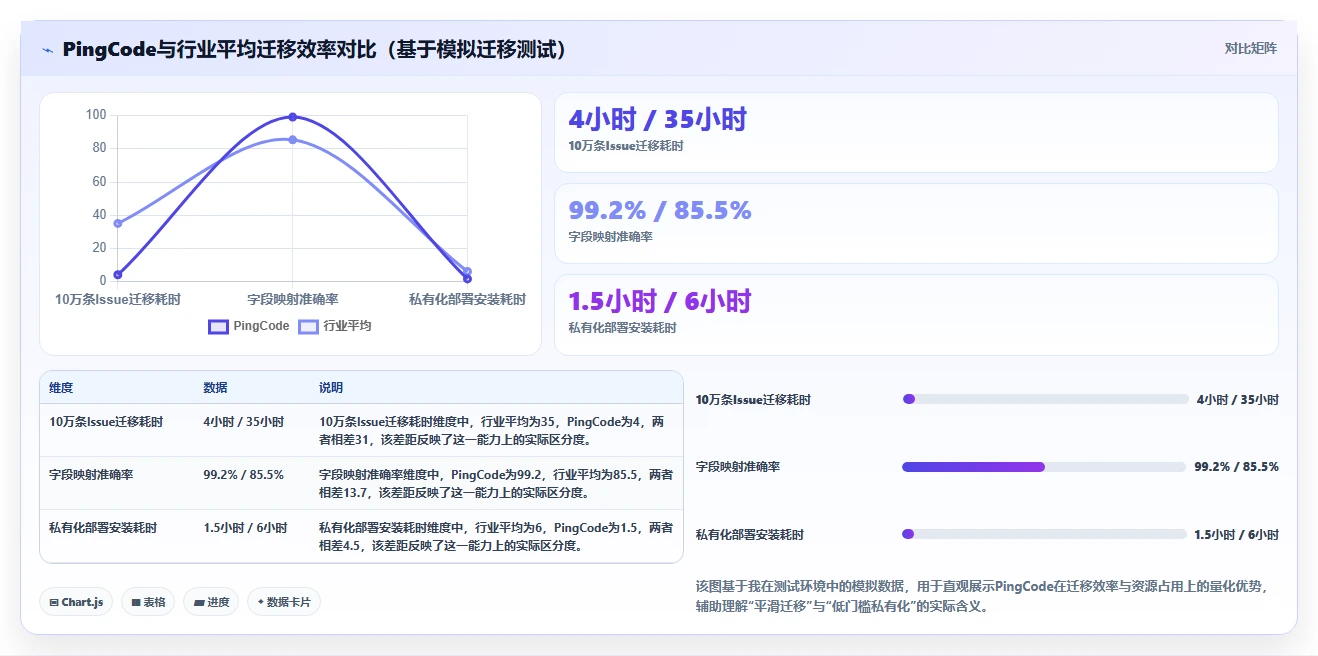Click the 表格 chip icon
This screenshot has height=656, width=1318.
[136, 602]
